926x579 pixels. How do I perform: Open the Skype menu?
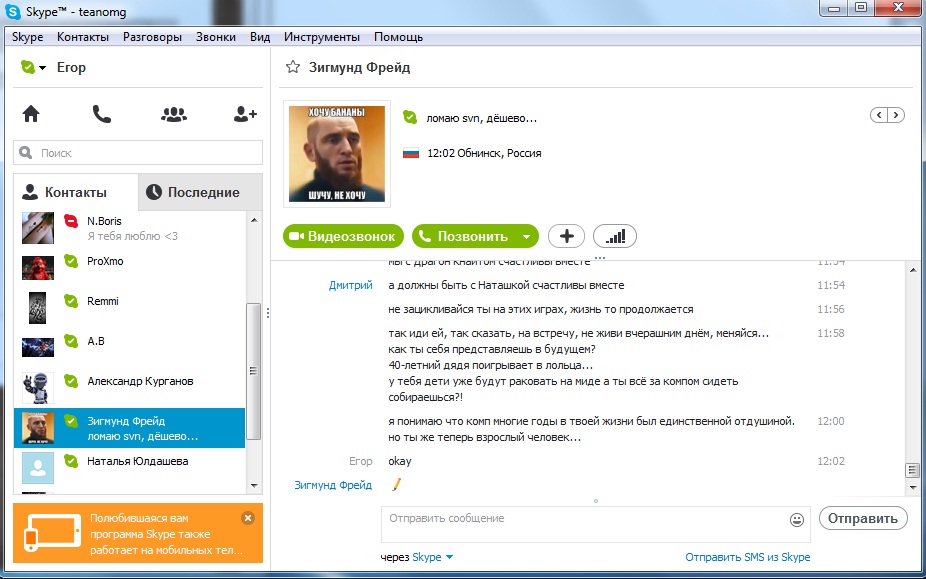point(28,37)
